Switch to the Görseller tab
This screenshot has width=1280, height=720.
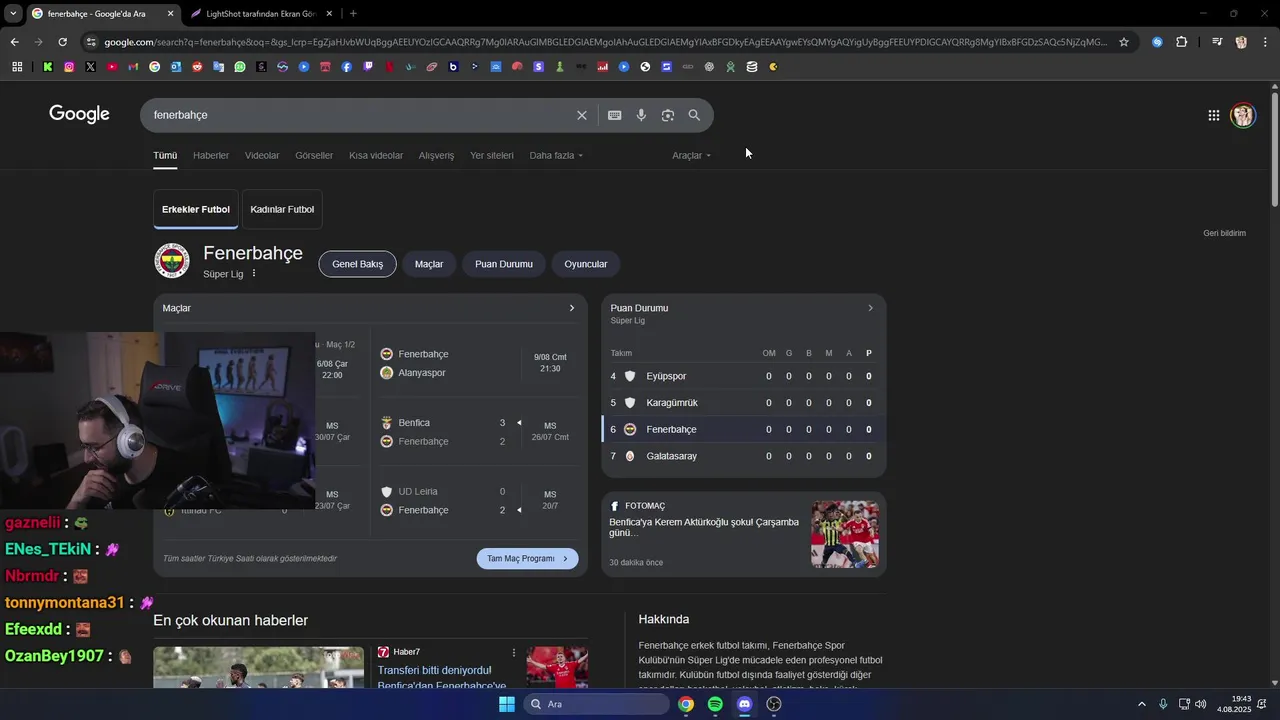314,155
